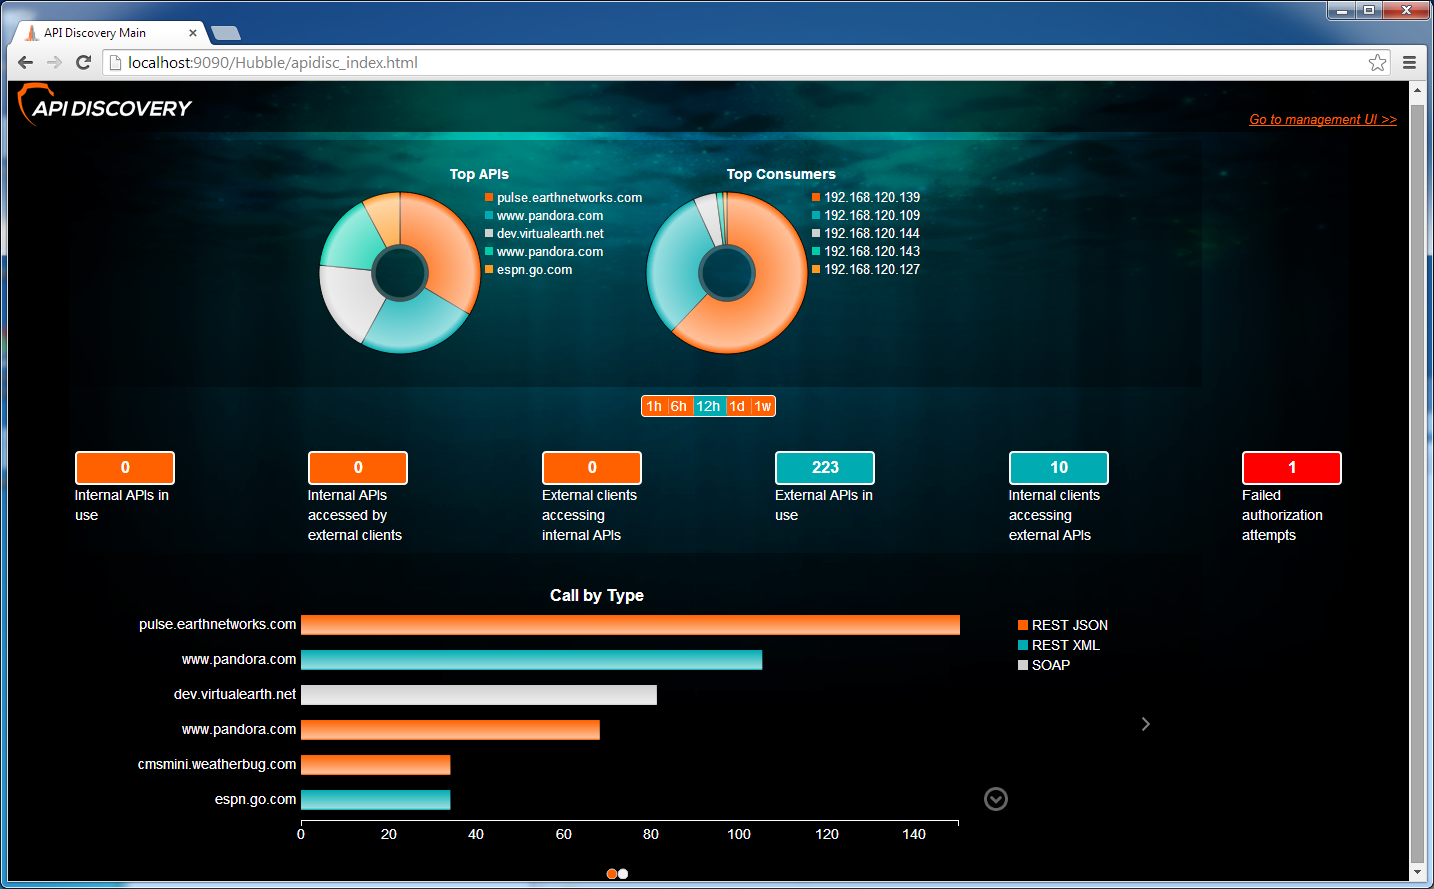This screenshot has height=889, width=1434.
Task: Click page scrollbar up arrow
Action: coord(1417,90)
